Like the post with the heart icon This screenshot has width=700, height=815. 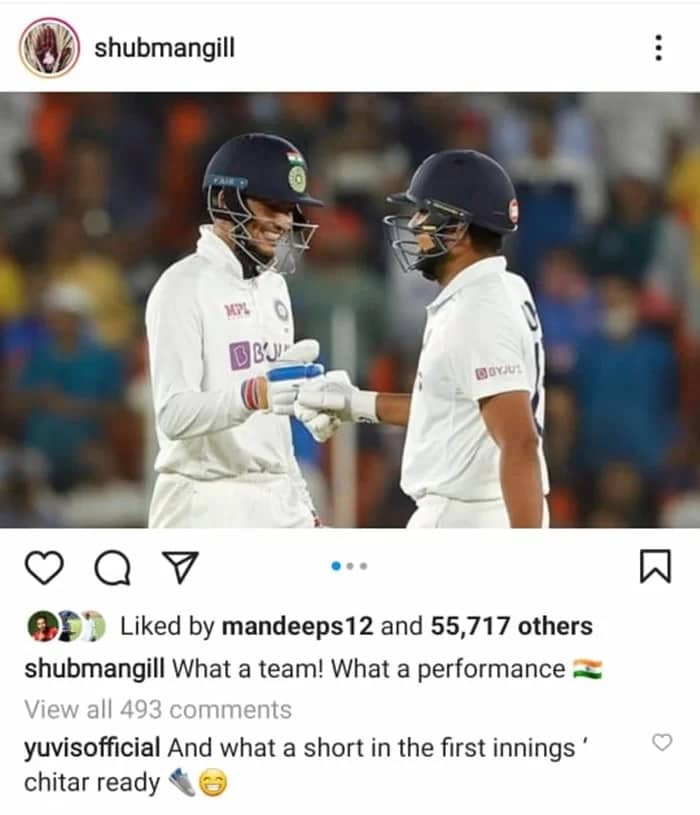click(x=44, y=567)
